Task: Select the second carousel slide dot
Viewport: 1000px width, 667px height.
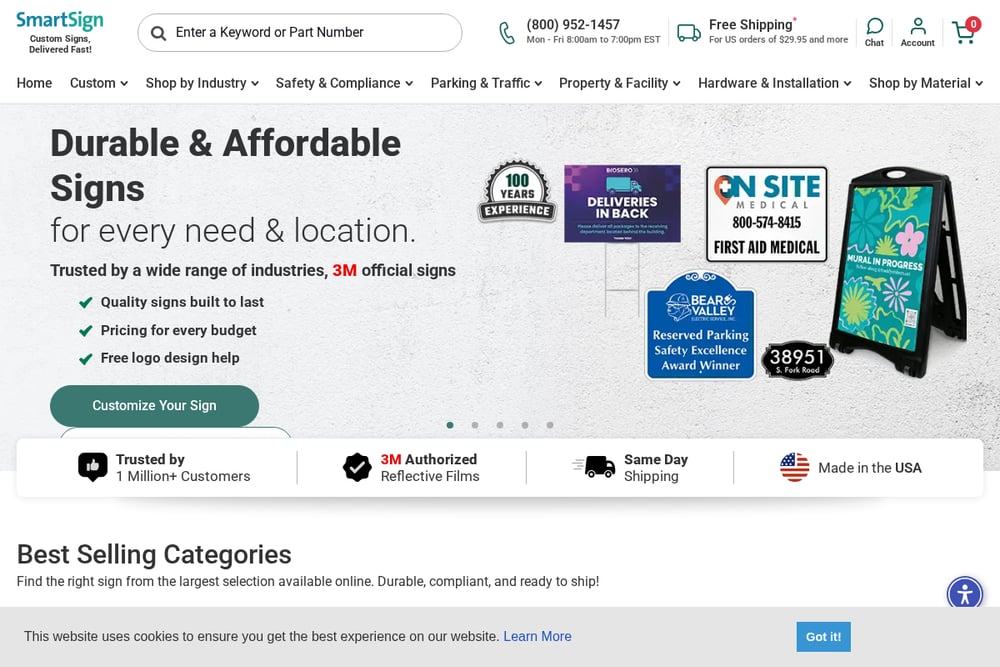Action: tap(475, 425)
